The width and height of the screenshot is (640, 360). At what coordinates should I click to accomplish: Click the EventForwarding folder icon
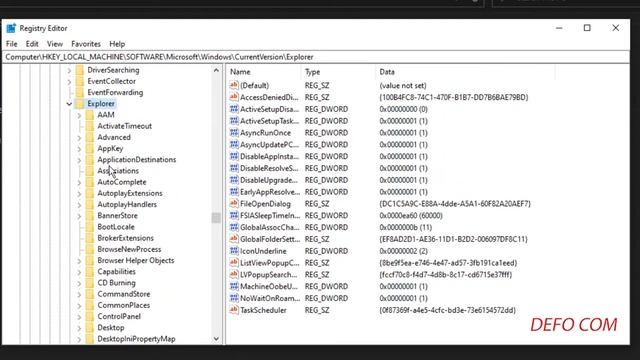80,93
